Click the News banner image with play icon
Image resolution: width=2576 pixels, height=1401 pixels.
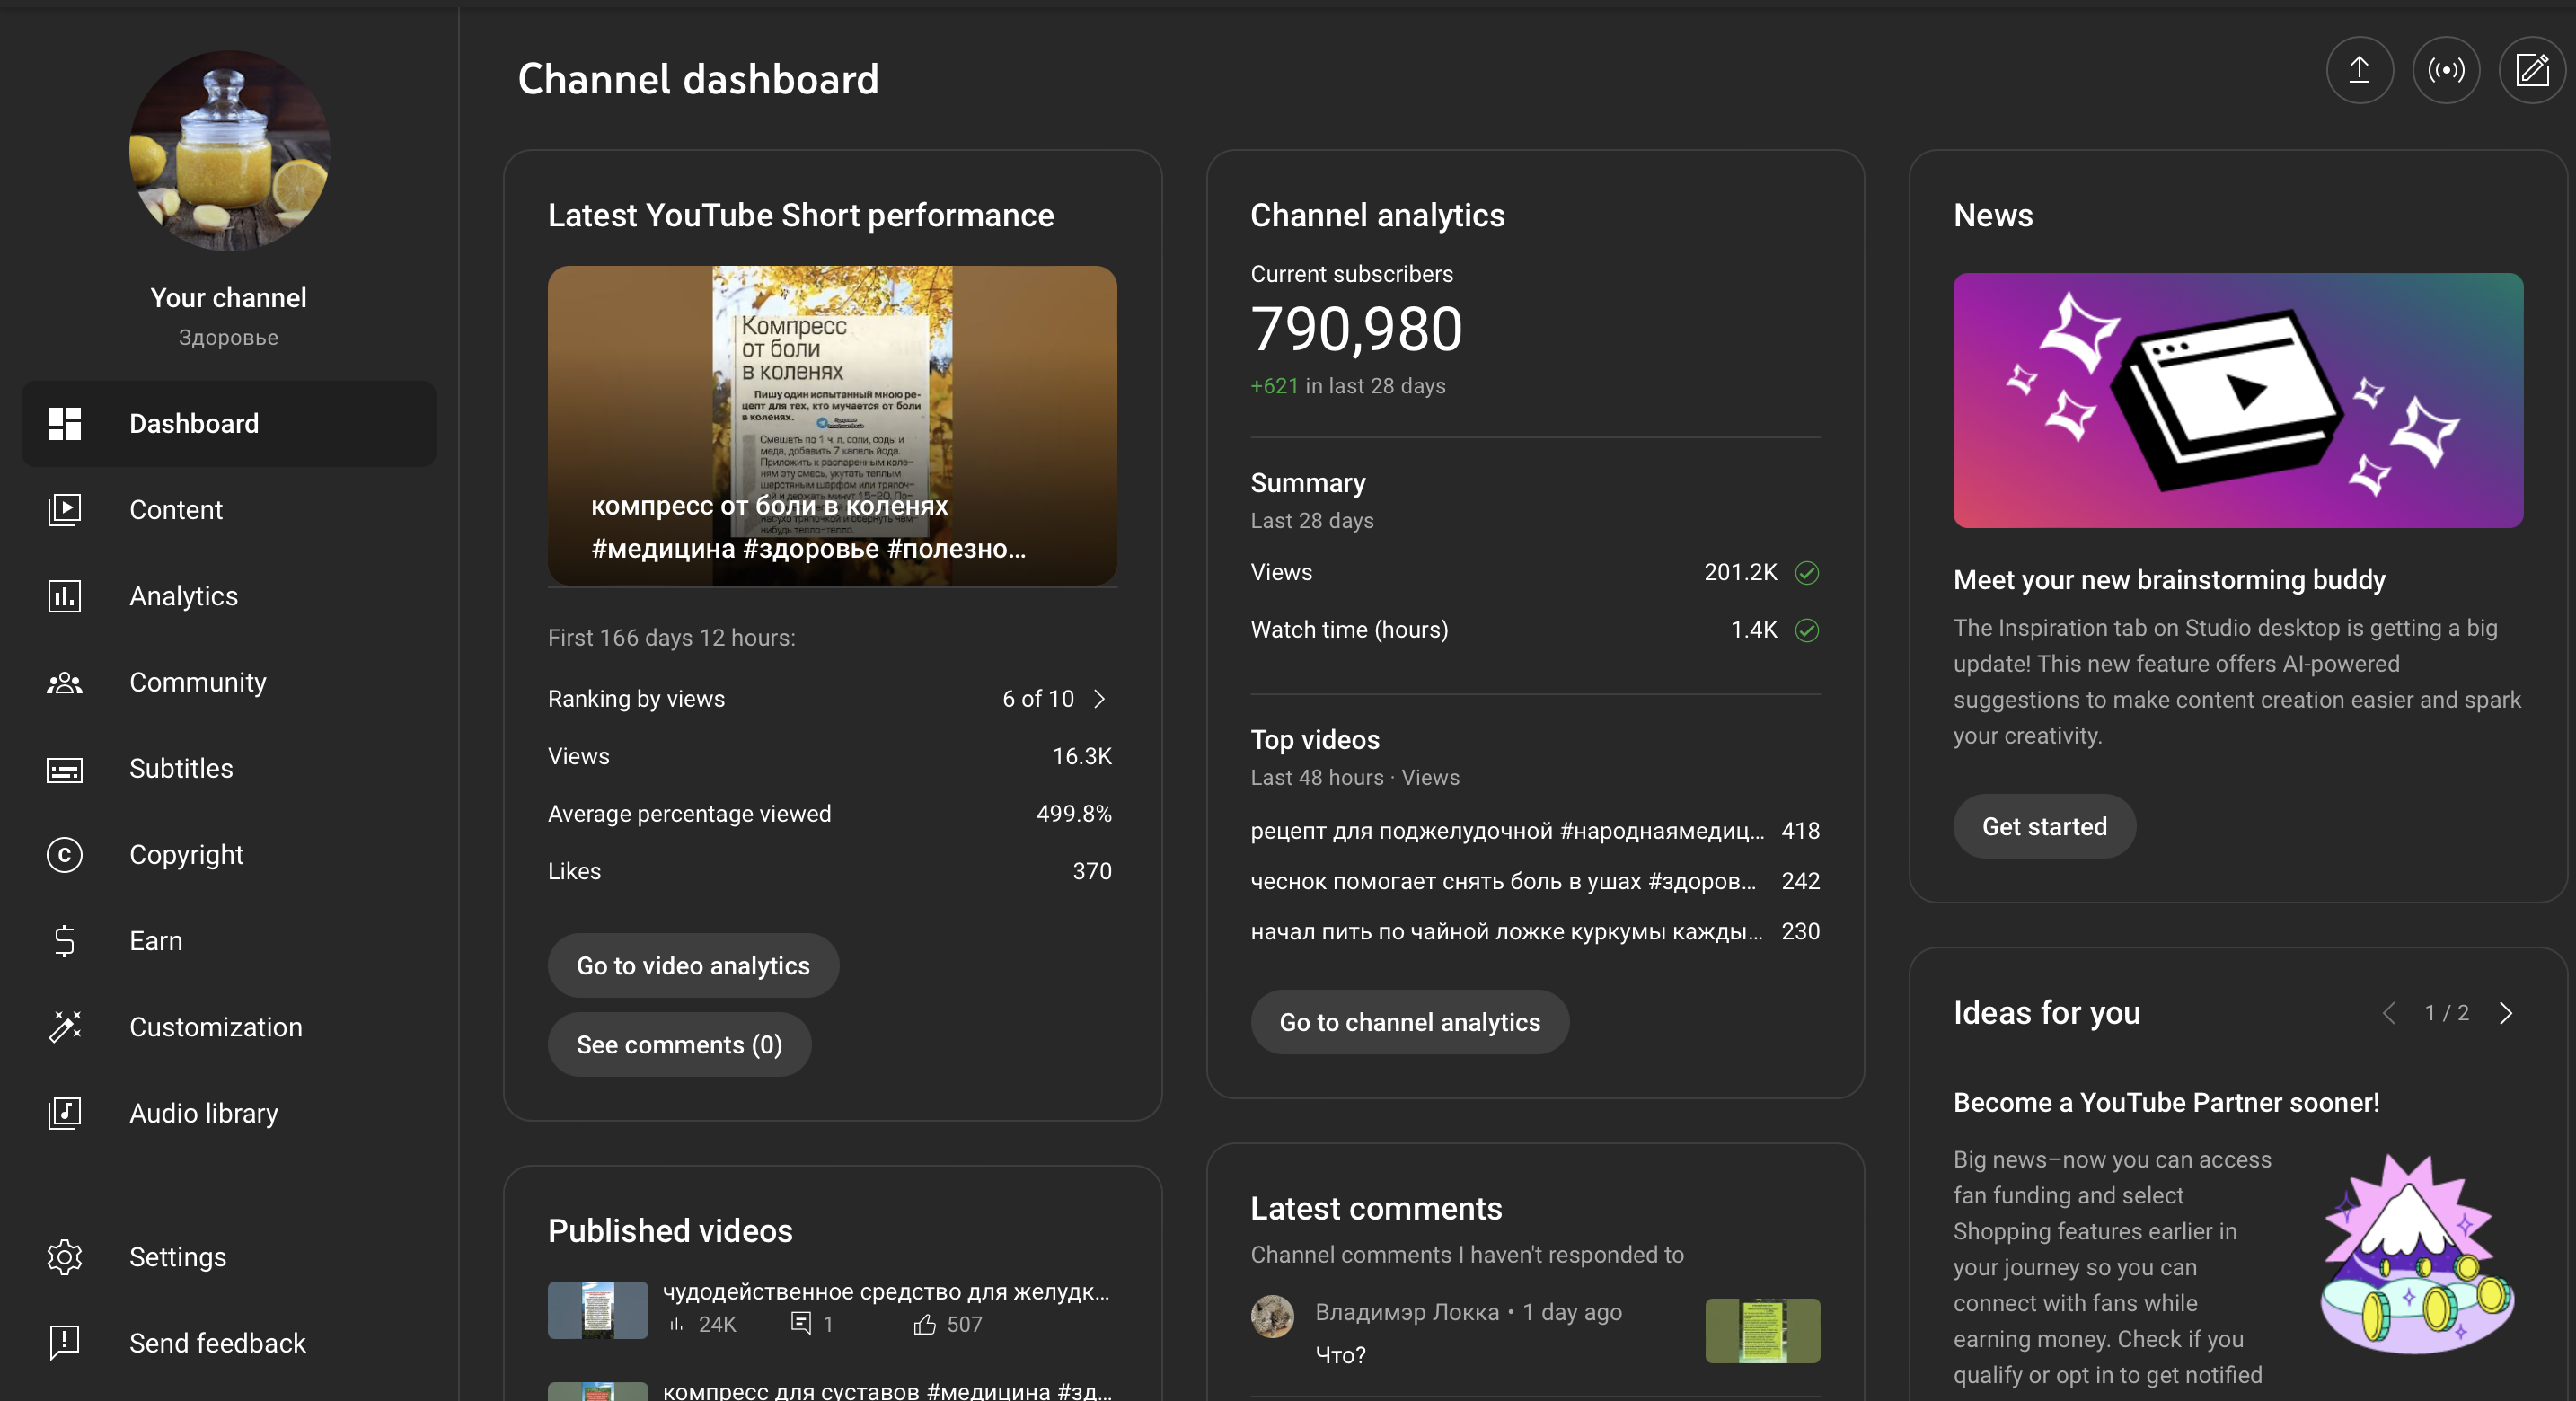pos(2238,400)
